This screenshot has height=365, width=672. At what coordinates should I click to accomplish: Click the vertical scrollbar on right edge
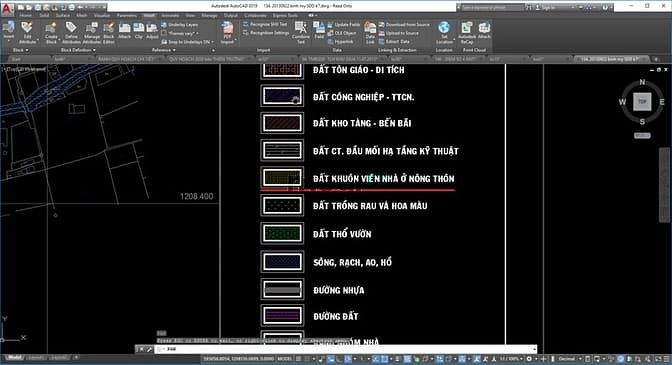coord(663,184)
